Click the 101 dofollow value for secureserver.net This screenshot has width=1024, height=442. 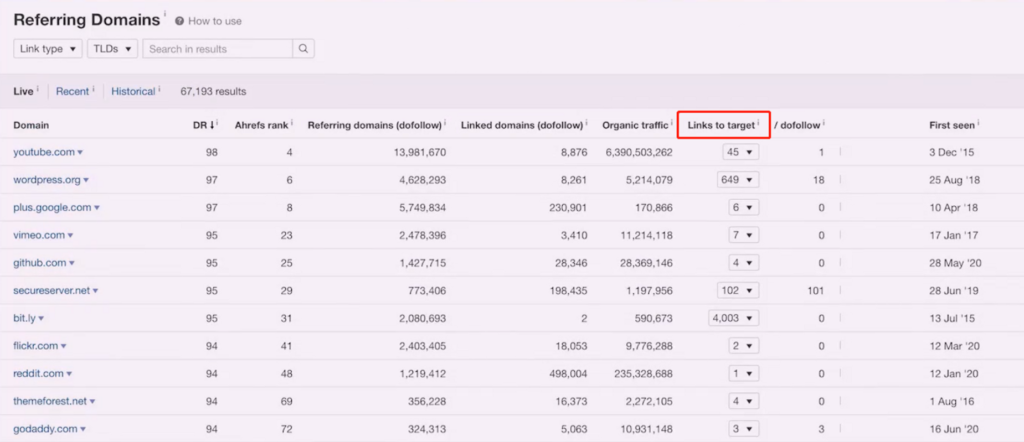[x=816, y=291]
